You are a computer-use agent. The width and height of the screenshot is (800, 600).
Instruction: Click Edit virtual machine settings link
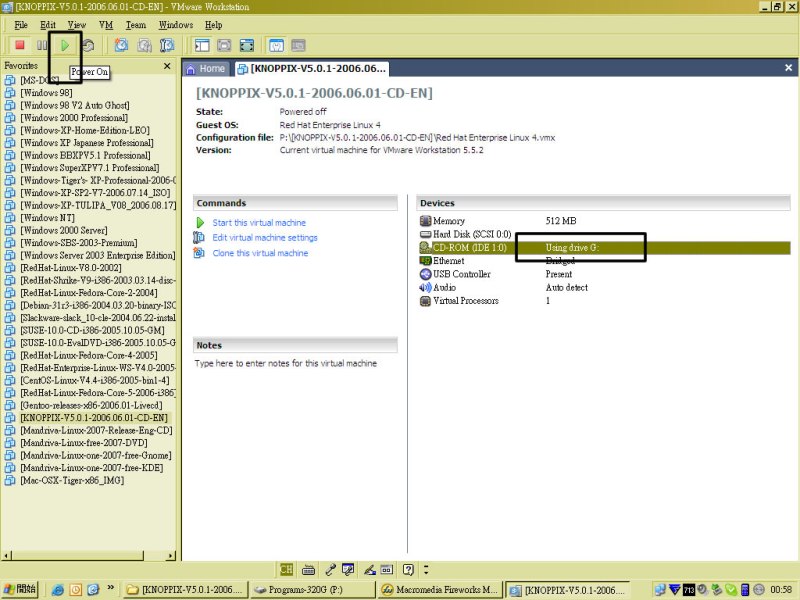coord(265,238)
